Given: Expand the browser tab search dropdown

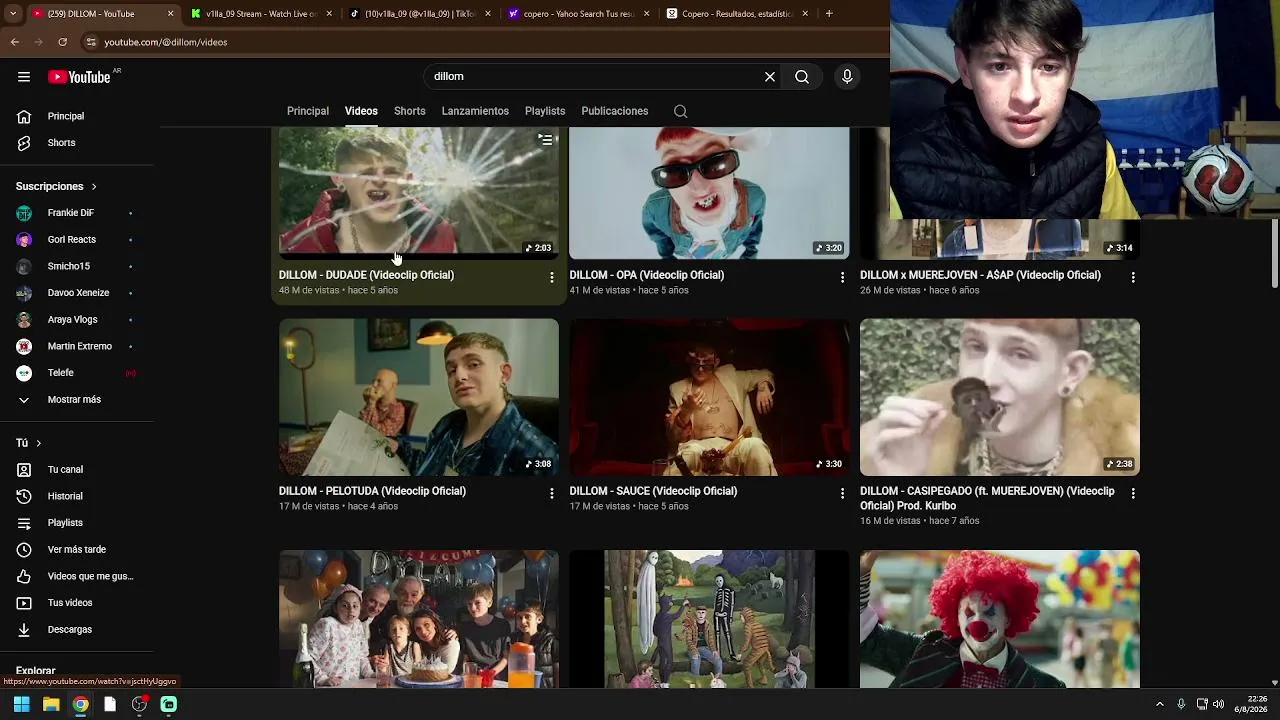Looking at the screenshot, I should [x=13, y=14].
